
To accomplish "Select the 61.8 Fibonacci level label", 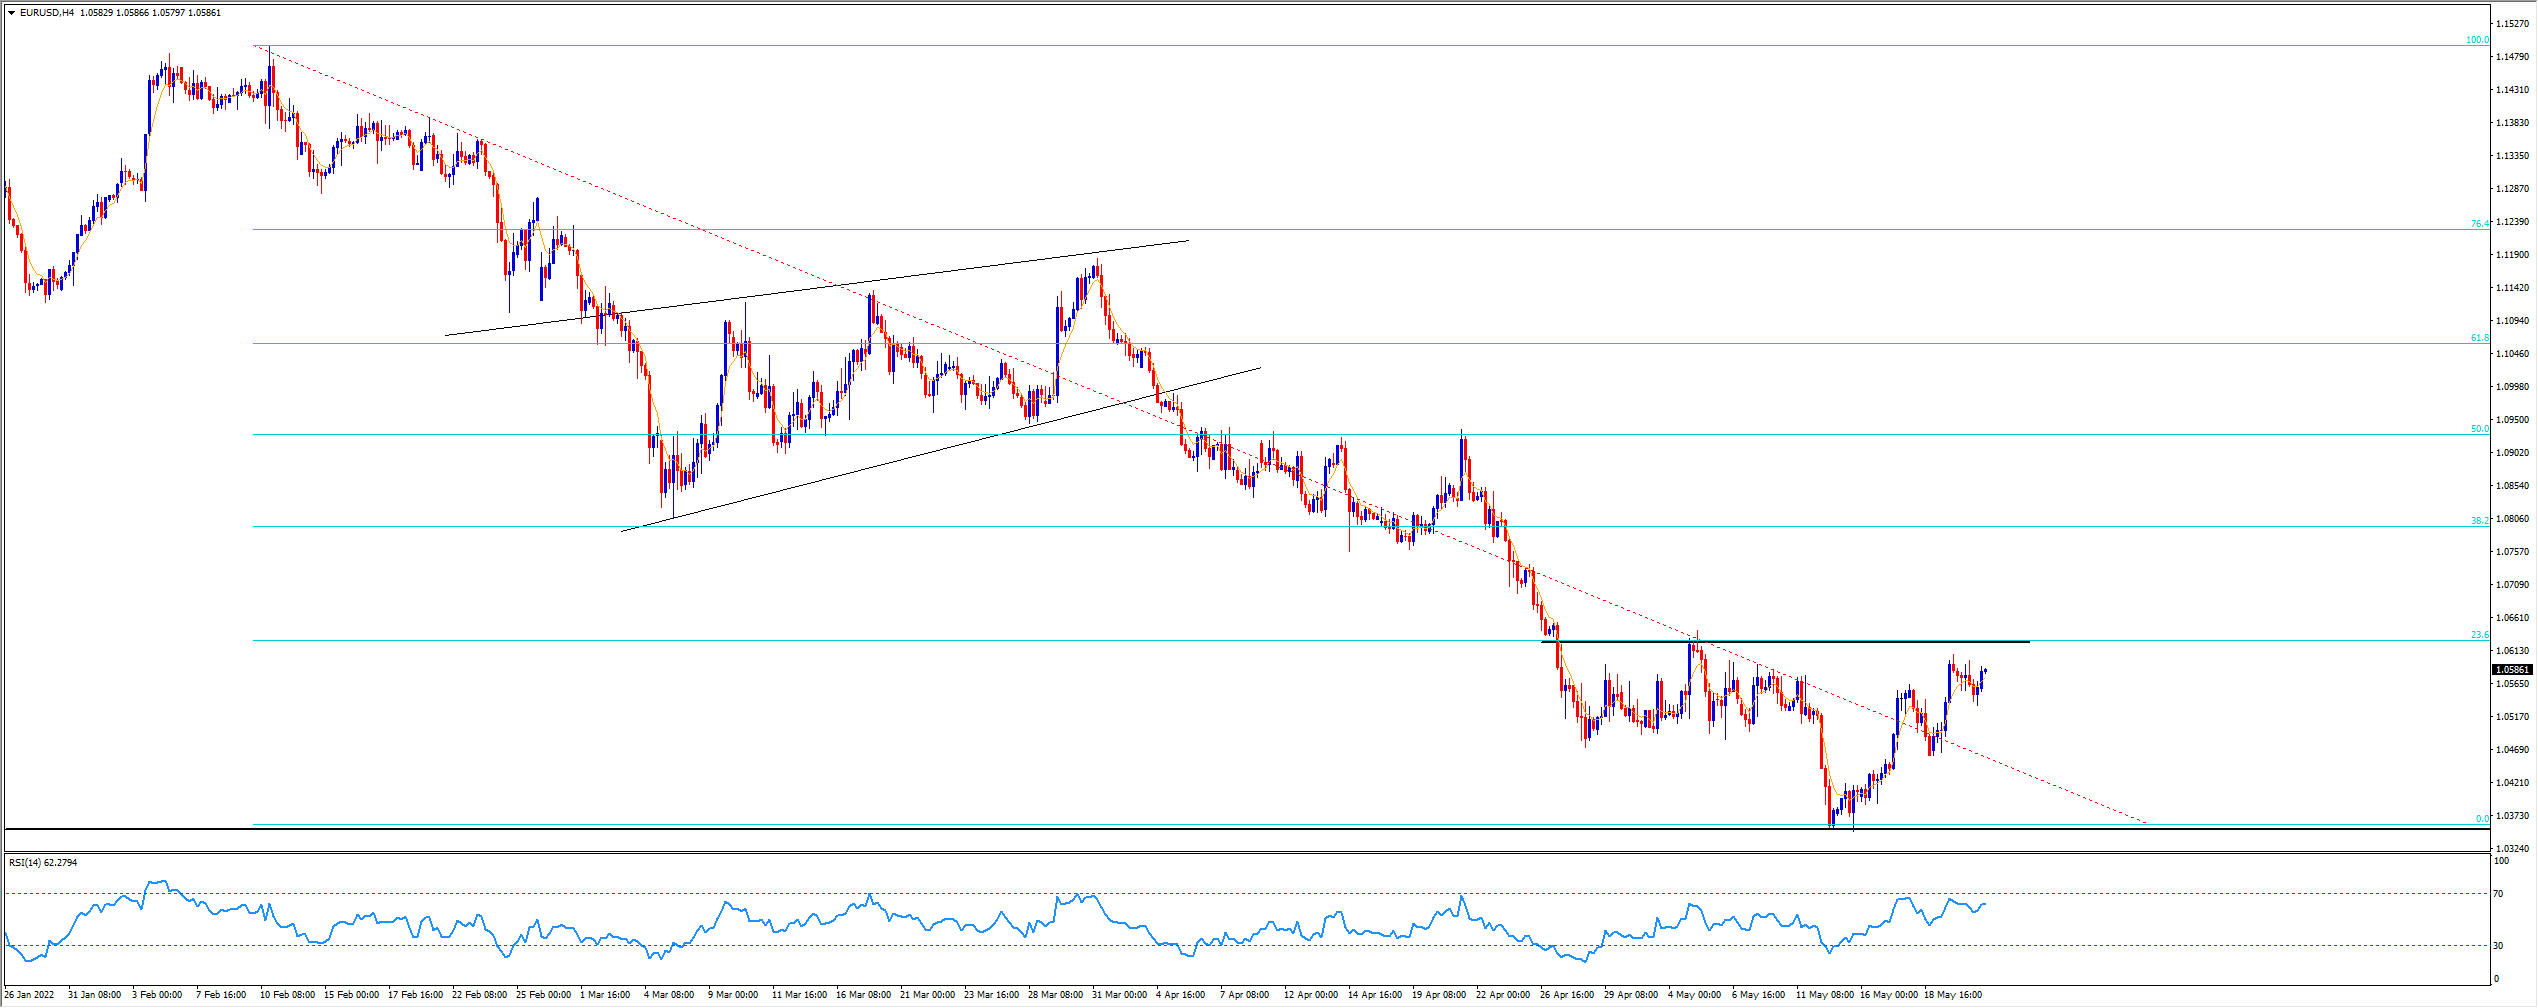I will click(2480, 338).
